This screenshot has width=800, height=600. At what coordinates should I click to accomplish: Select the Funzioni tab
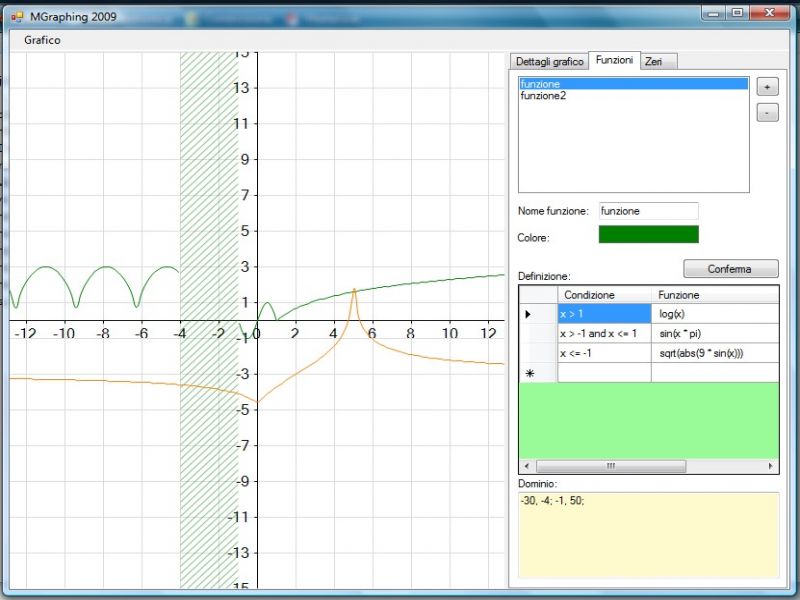[x=614, y=60]
